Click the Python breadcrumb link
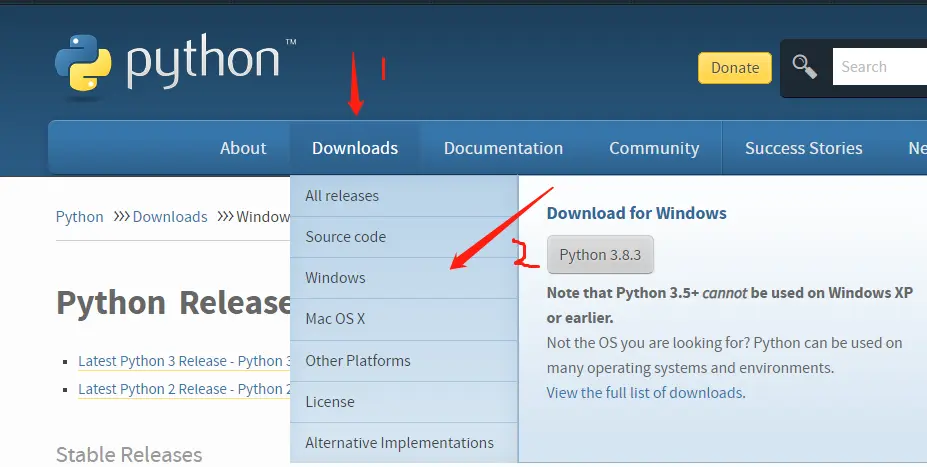 click(x=79, y=217)
